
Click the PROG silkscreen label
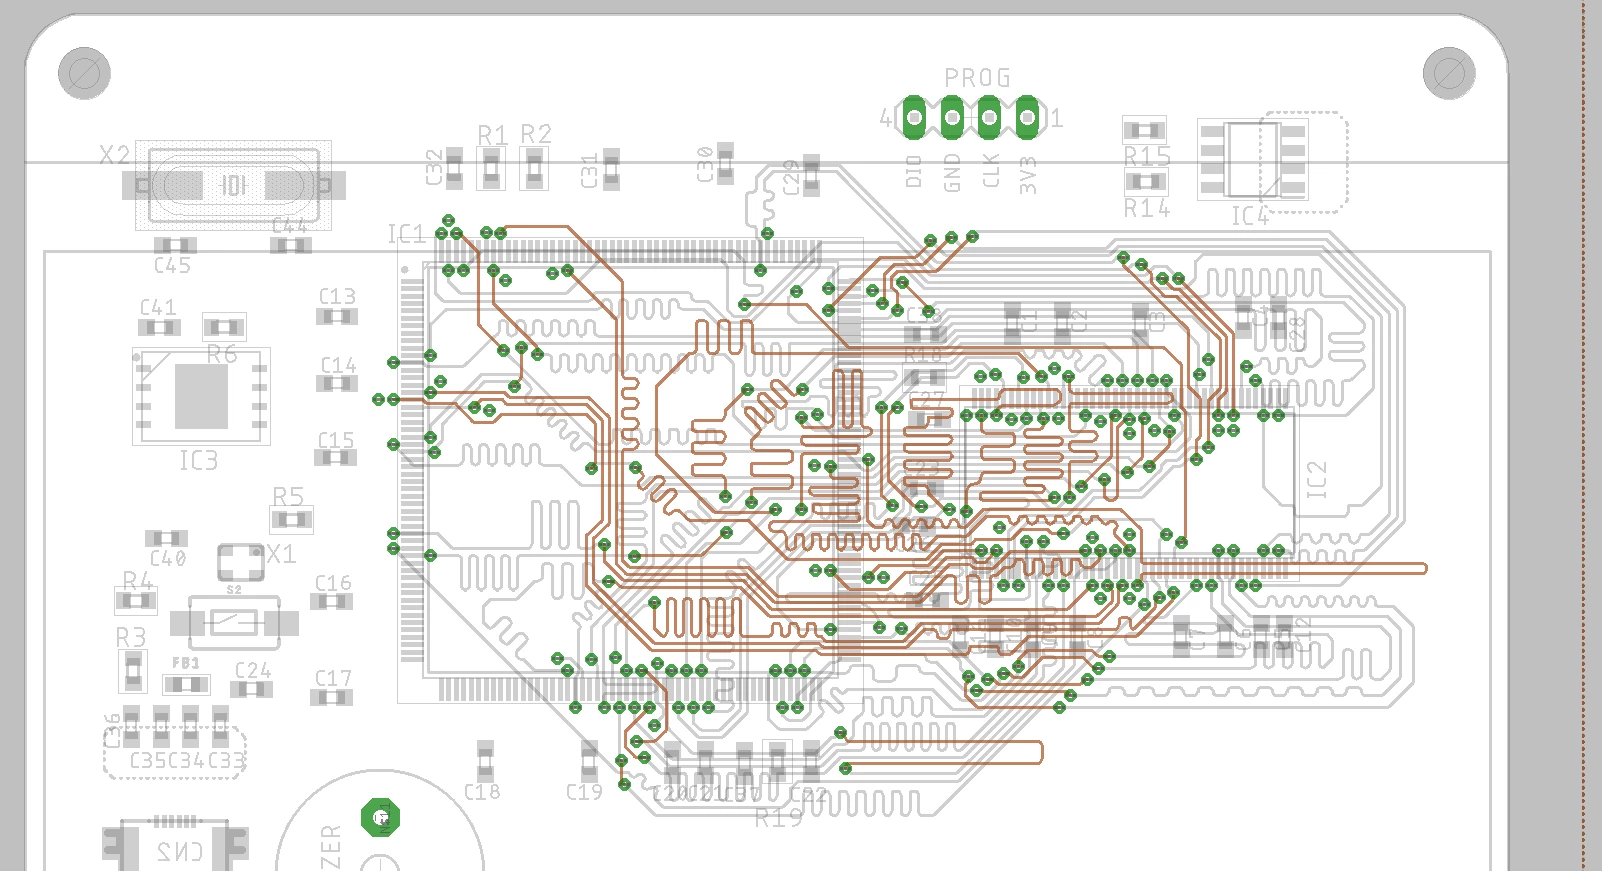point(977,78)
